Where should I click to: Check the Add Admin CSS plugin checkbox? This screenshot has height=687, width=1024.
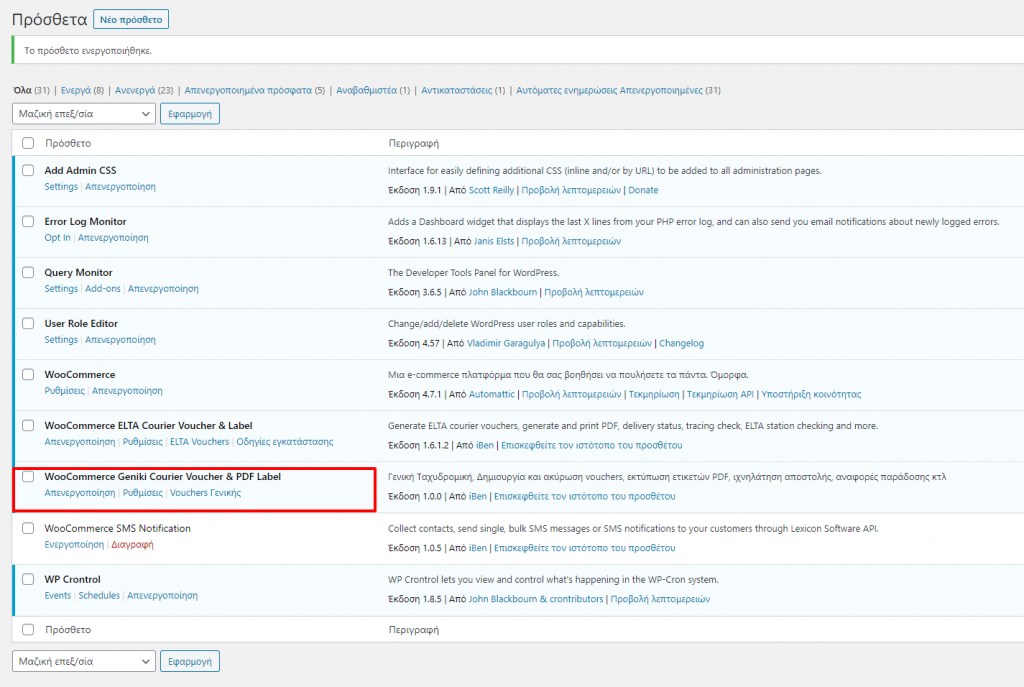[28, 170]
